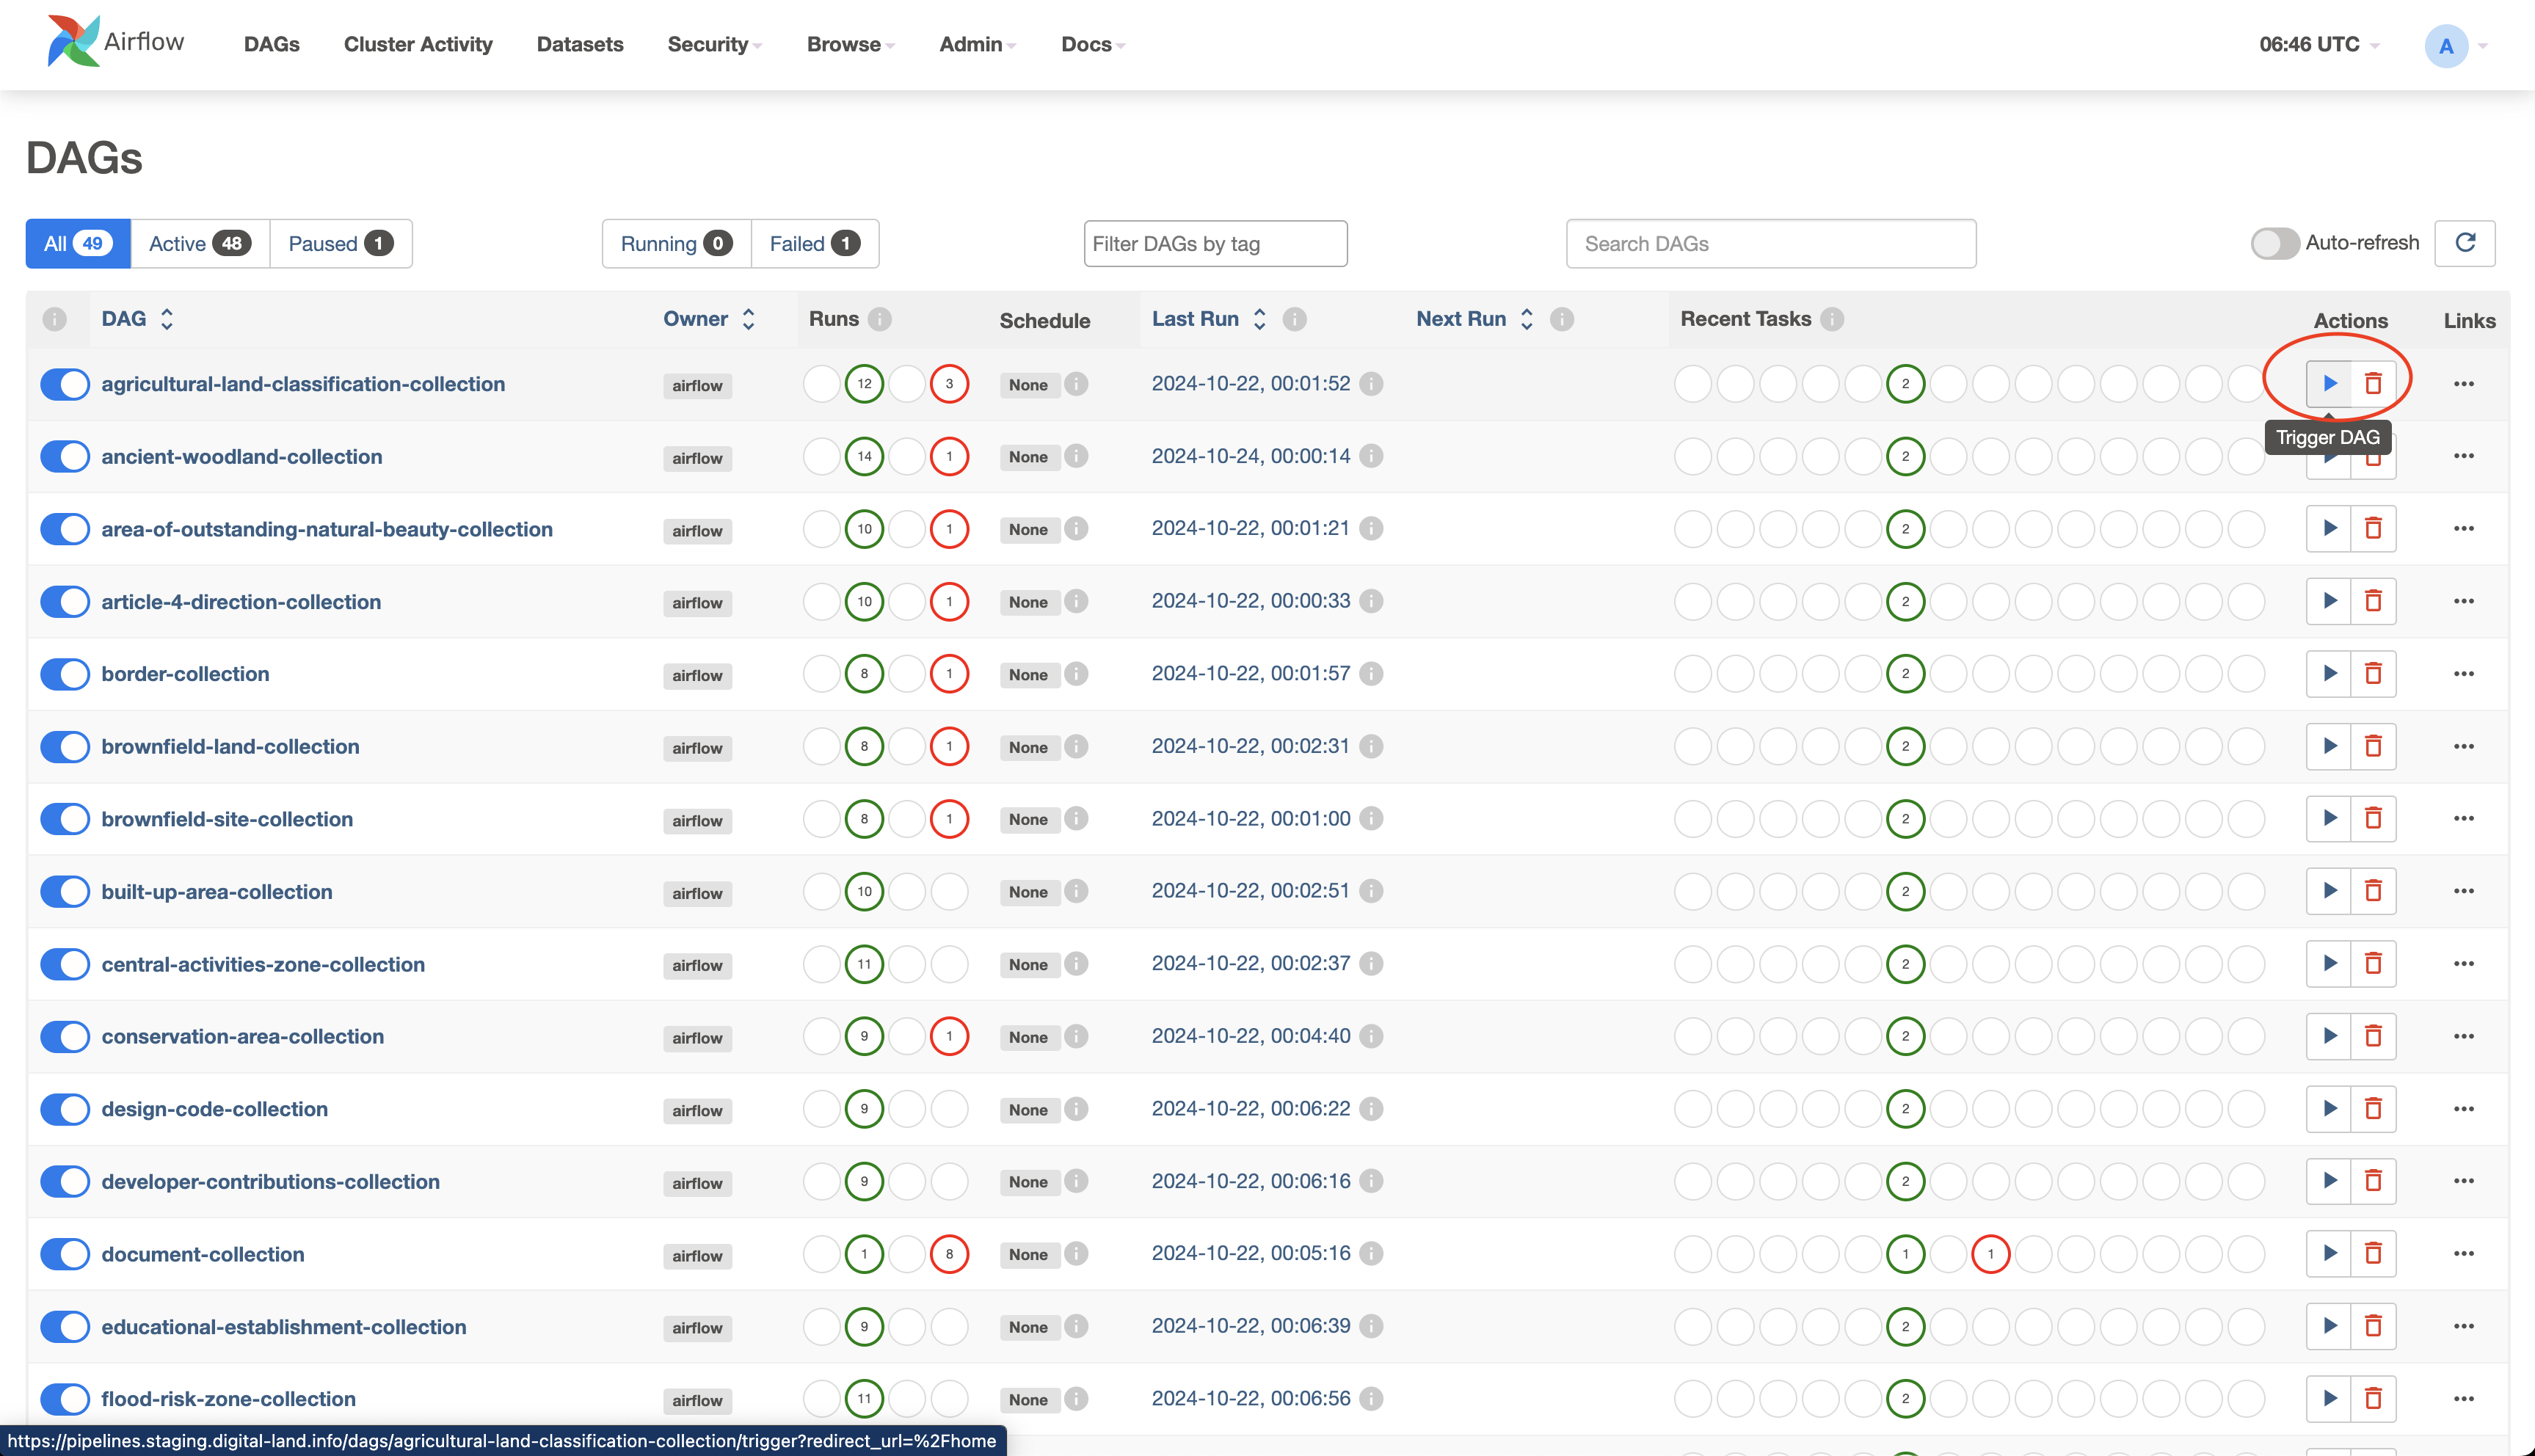This screenshot has width=2535, height=1456.
Task: Trigger the flood-risk-zone-collection DAG
Action: pyautogui.click(x=2329, y=1398)
